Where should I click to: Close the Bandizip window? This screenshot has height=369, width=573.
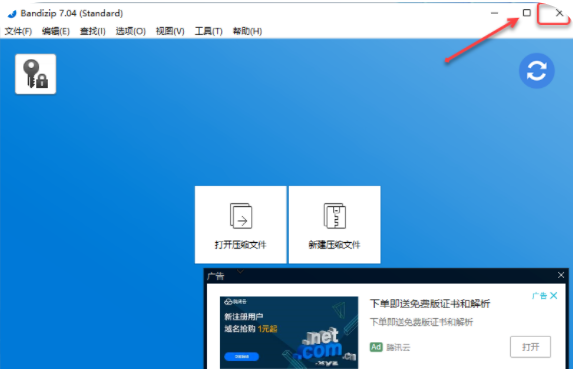coord(559,13)
